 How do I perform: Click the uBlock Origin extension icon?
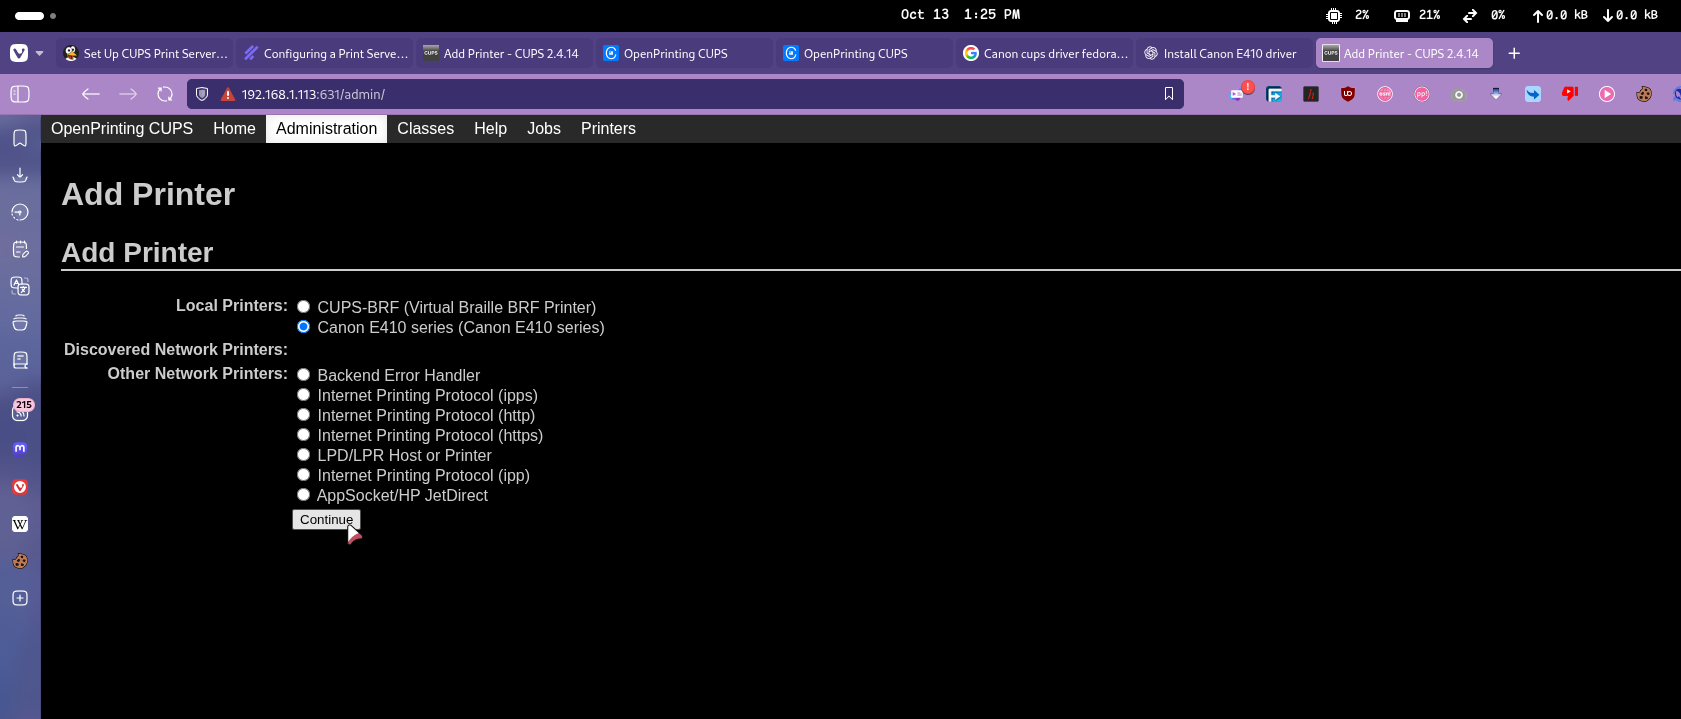point(1348,94)
